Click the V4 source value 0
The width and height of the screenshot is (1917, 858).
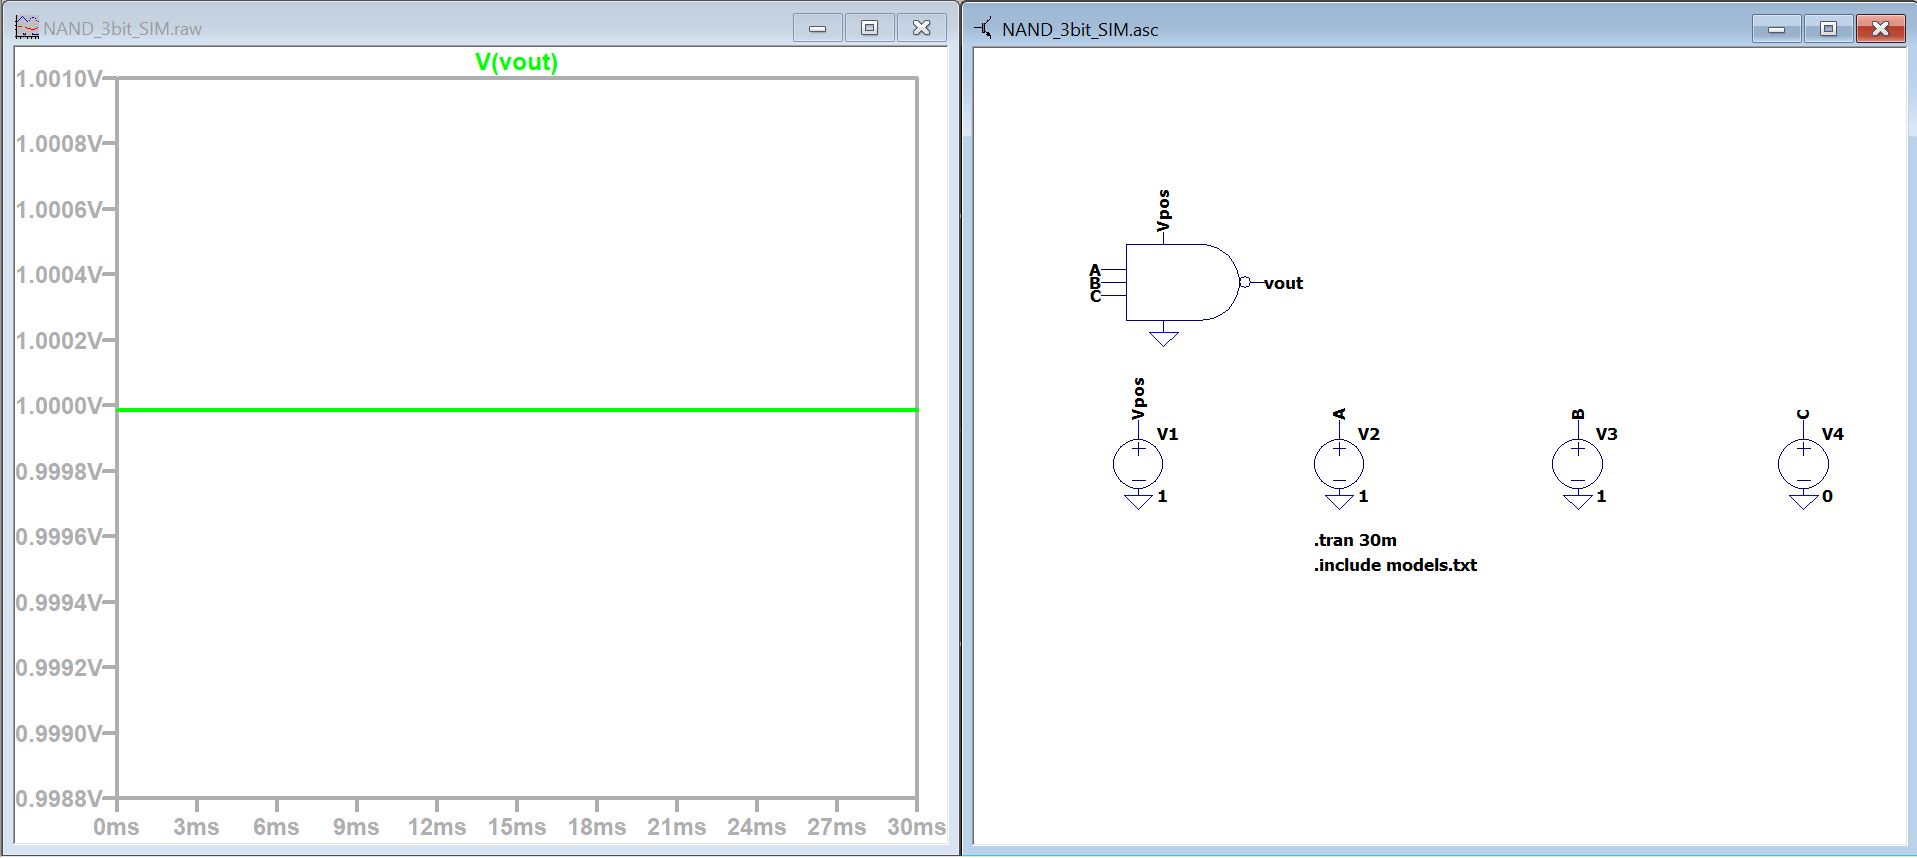[x=1827, y=496]
